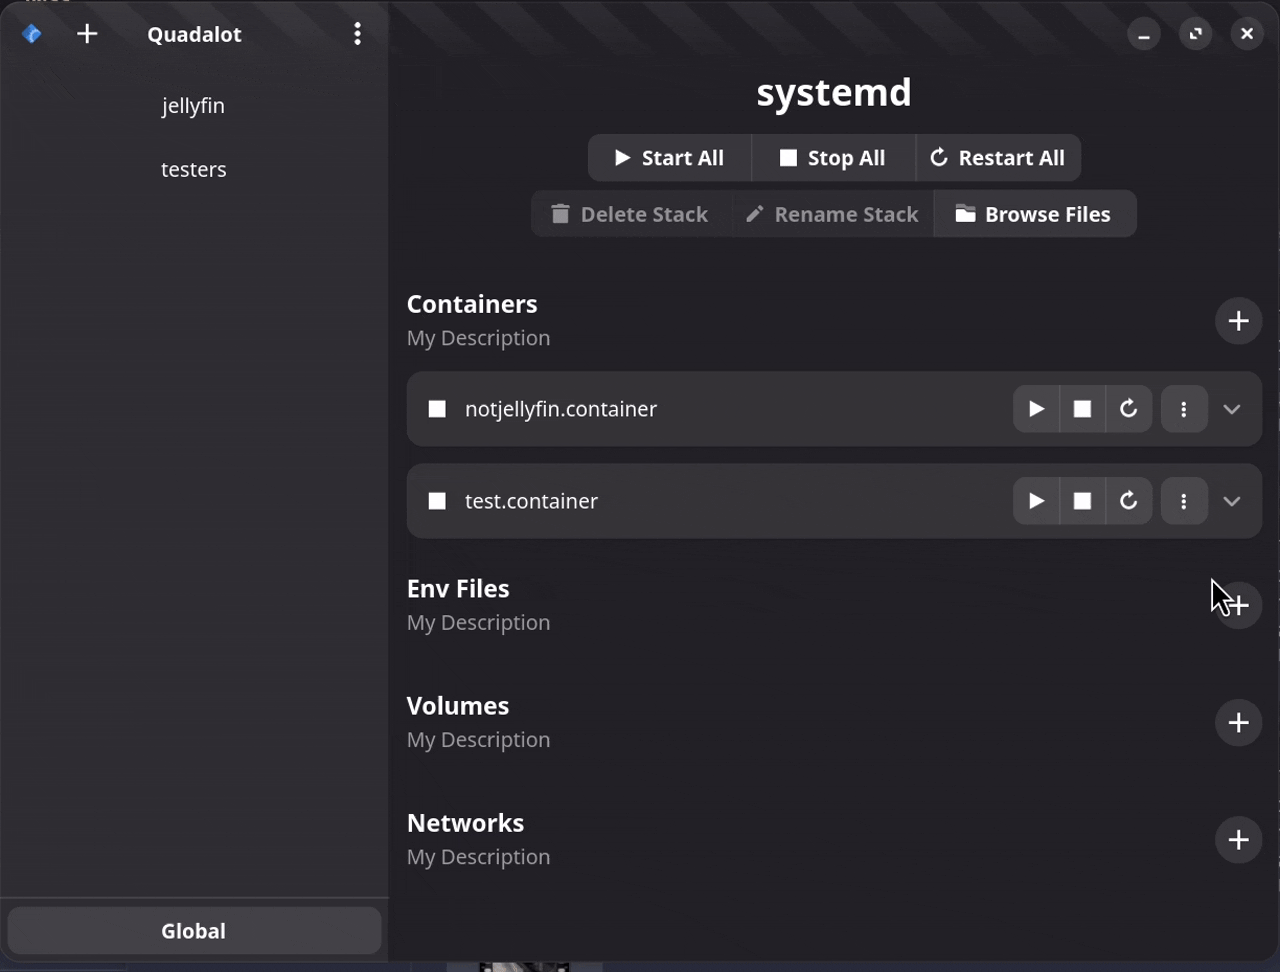Image resolution: width=1280 pixels, height=972 pixels.
Task: Click the Delete Stack button
Action: (631, 214)
